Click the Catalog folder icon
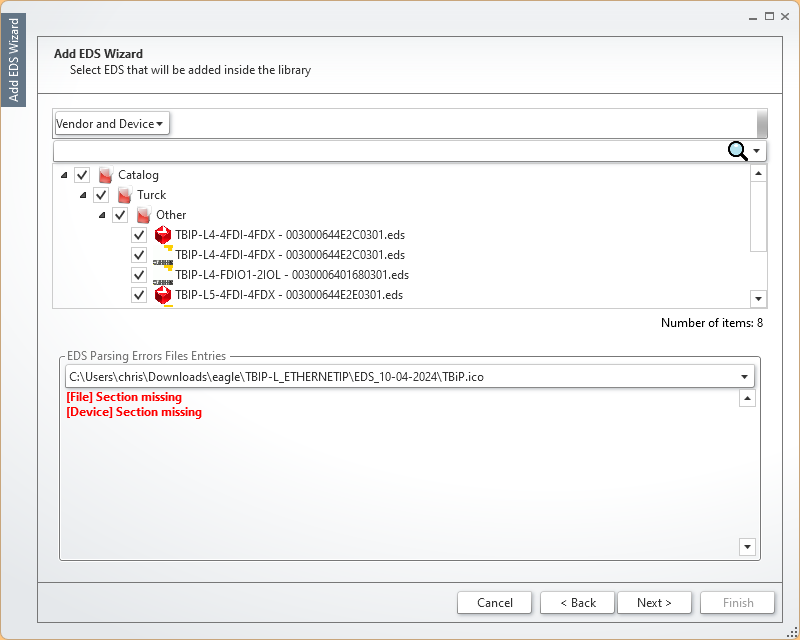Screen dimensions: 800x640 (x=105, y=175)
